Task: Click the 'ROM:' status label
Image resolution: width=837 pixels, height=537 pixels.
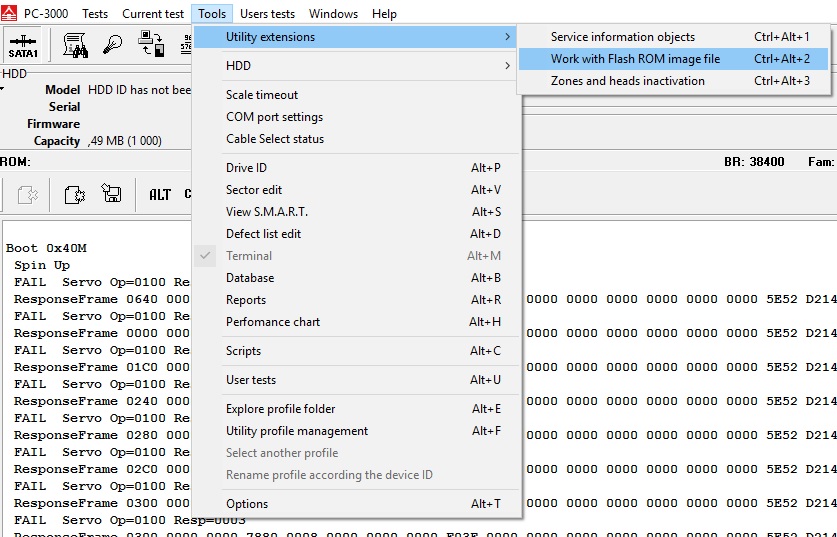Action: coord(15,162)
